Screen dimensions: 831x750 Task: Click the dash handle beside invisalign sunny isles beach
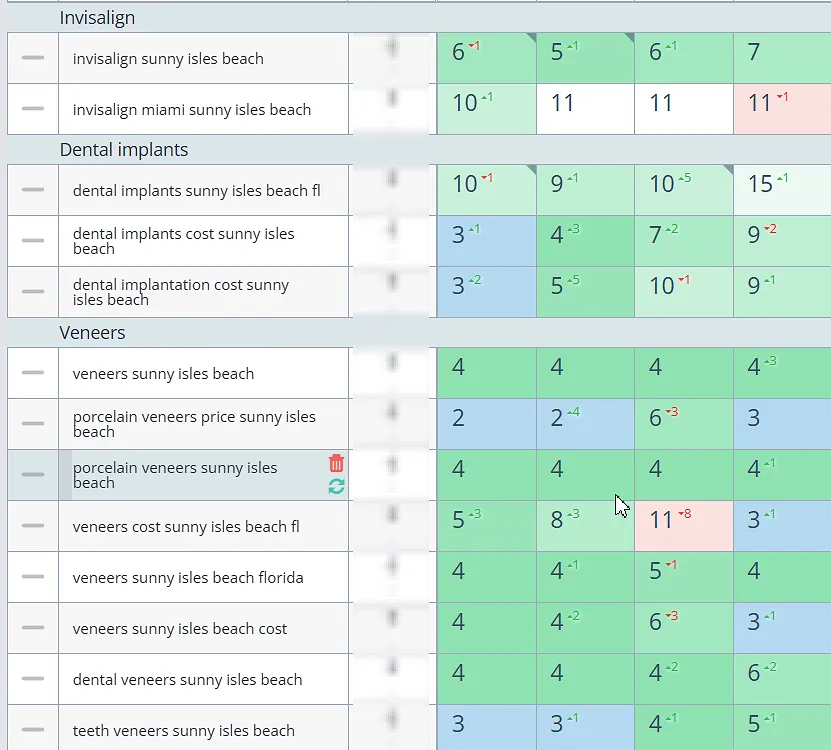[33, 59]
